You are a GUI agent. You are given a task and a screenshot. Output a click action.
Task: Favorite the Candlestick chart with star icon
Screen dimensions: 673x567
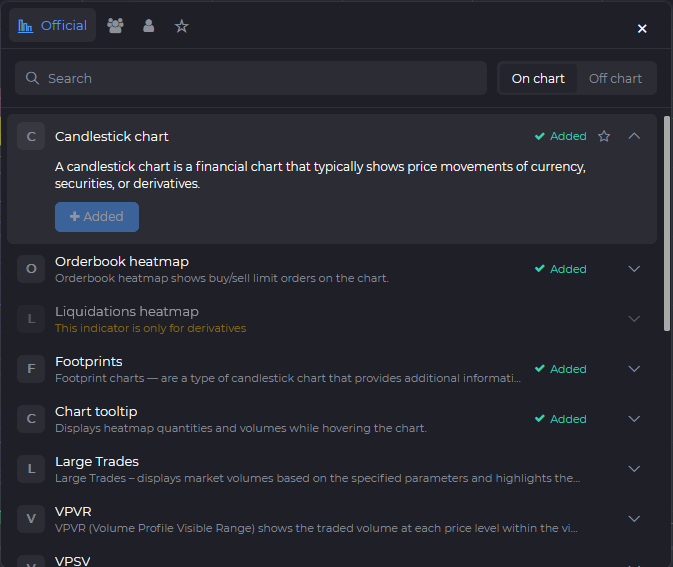(x=604, y=136)
